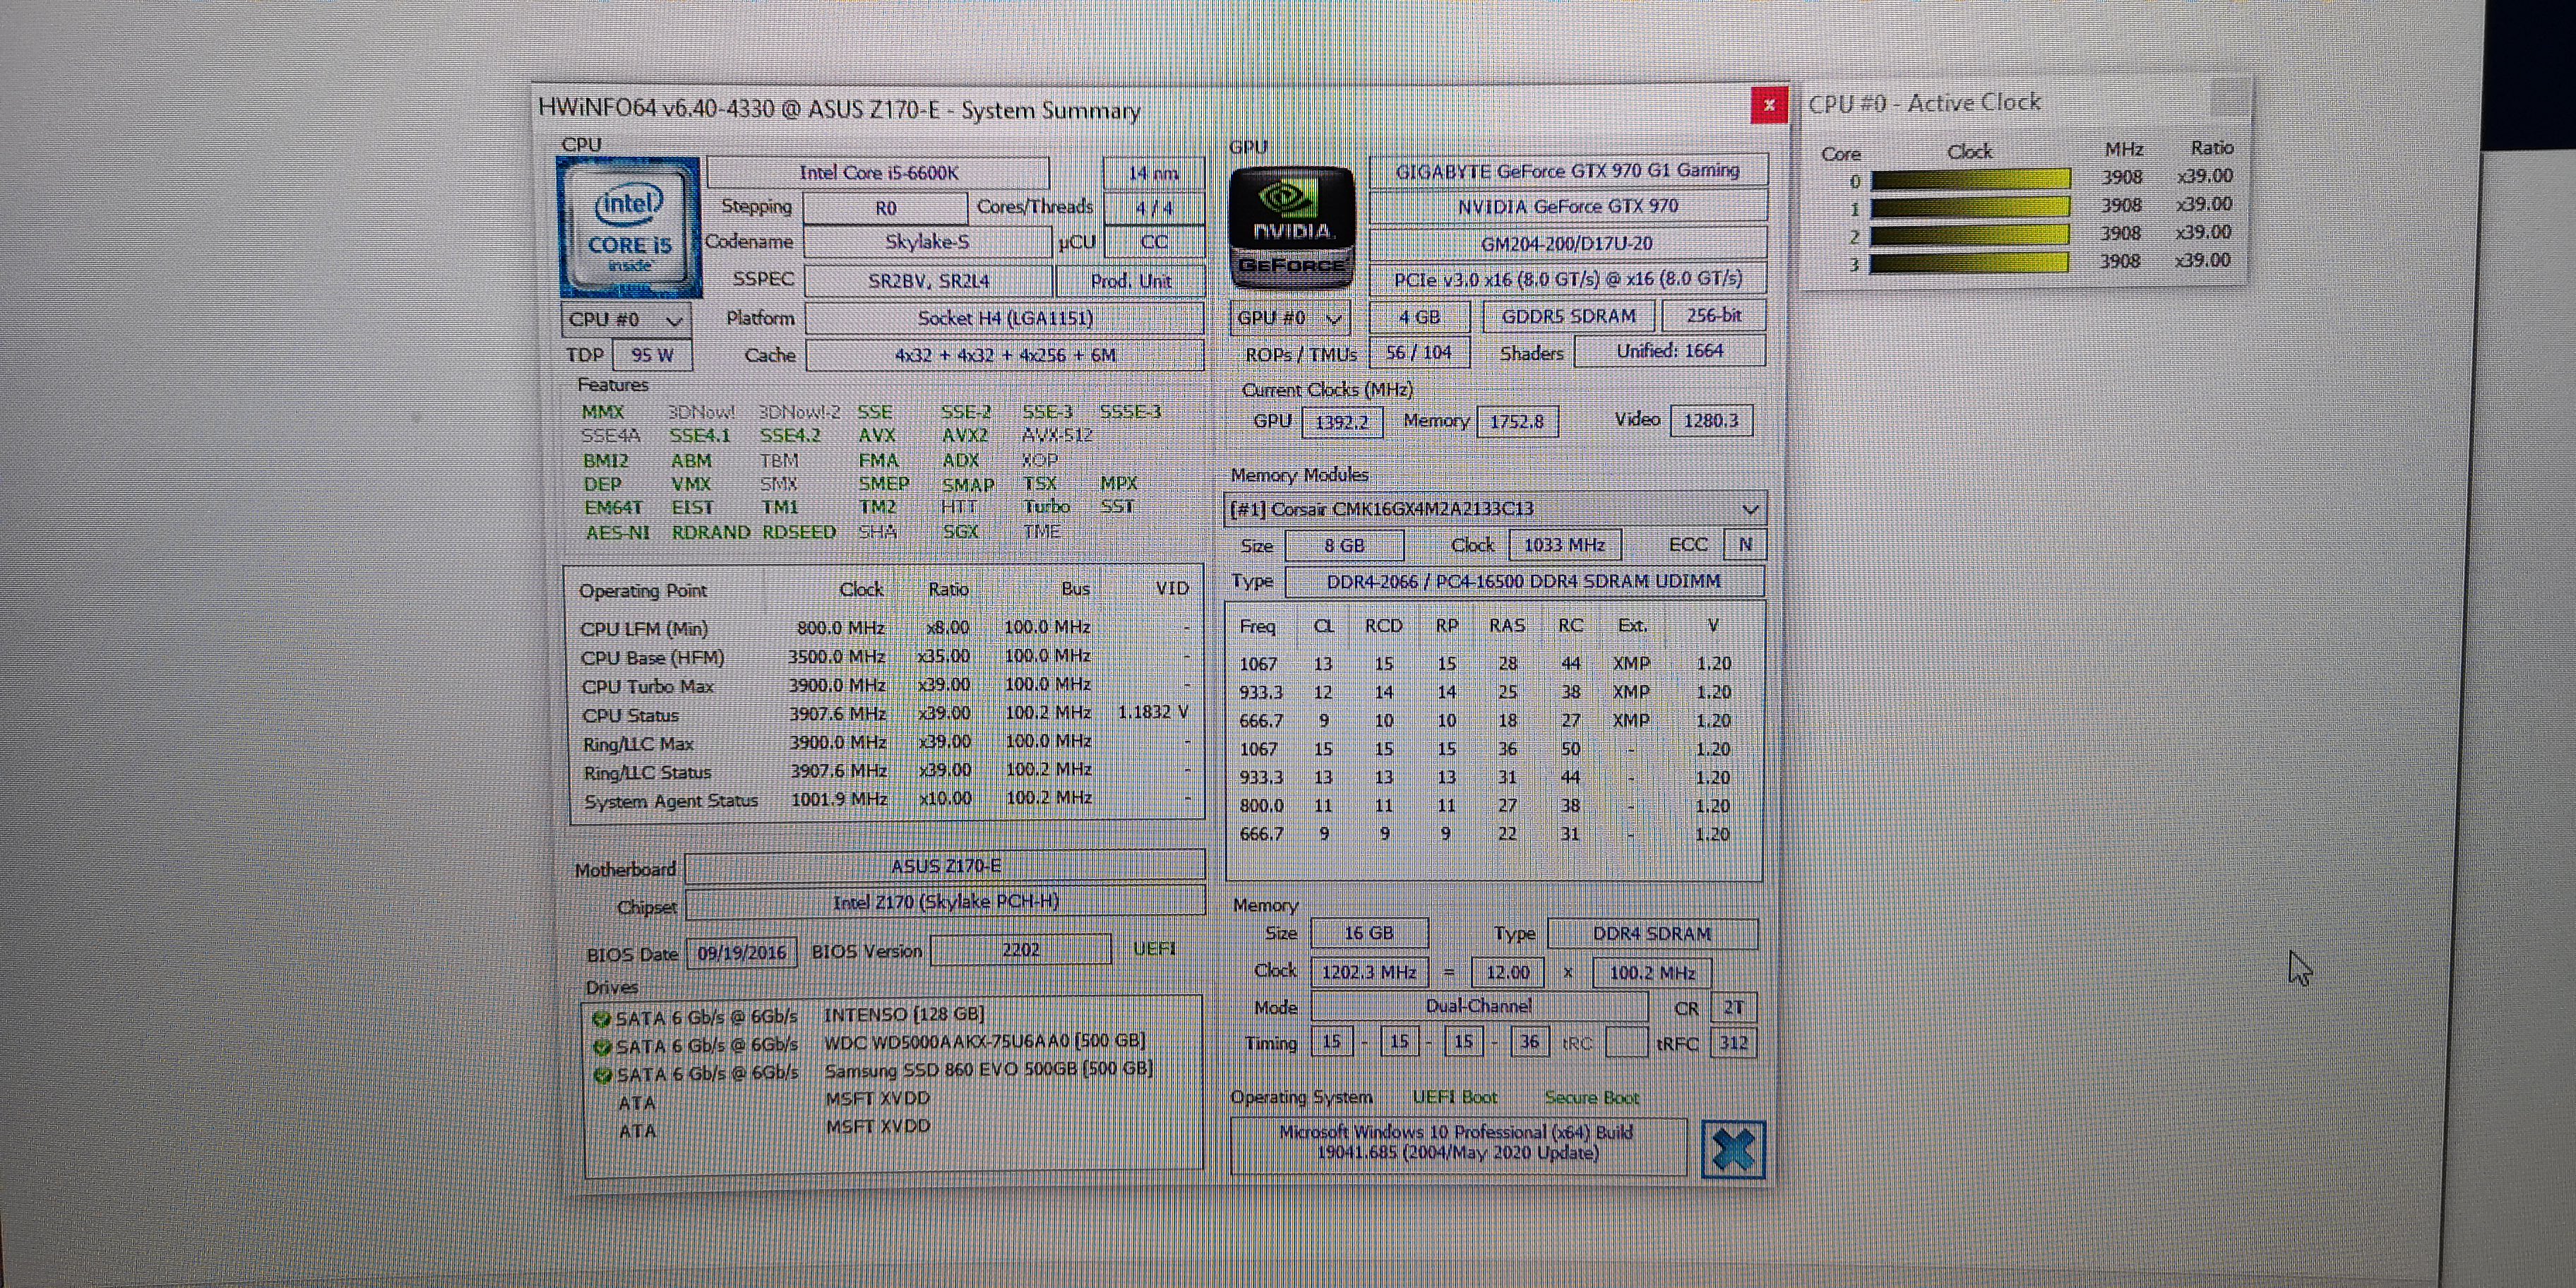
Task: Click the NVIDIA GeForce logo
Action: [x=1291, y=228]
